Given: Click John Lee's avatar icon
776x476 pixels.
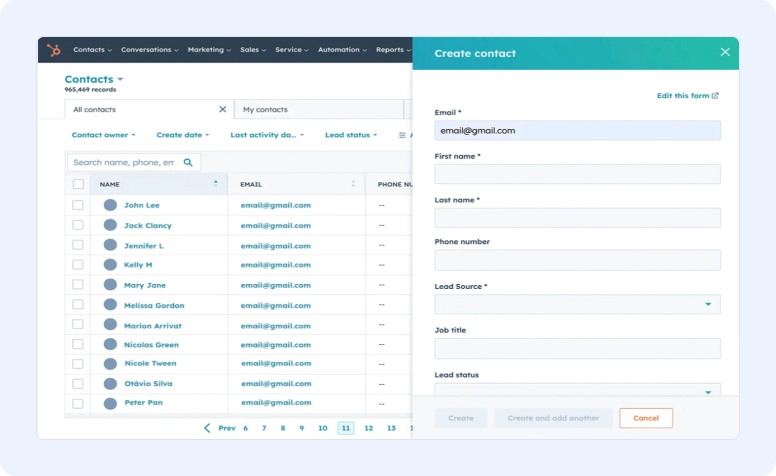Looking at the screenshot, I should (x=110, y=205).
